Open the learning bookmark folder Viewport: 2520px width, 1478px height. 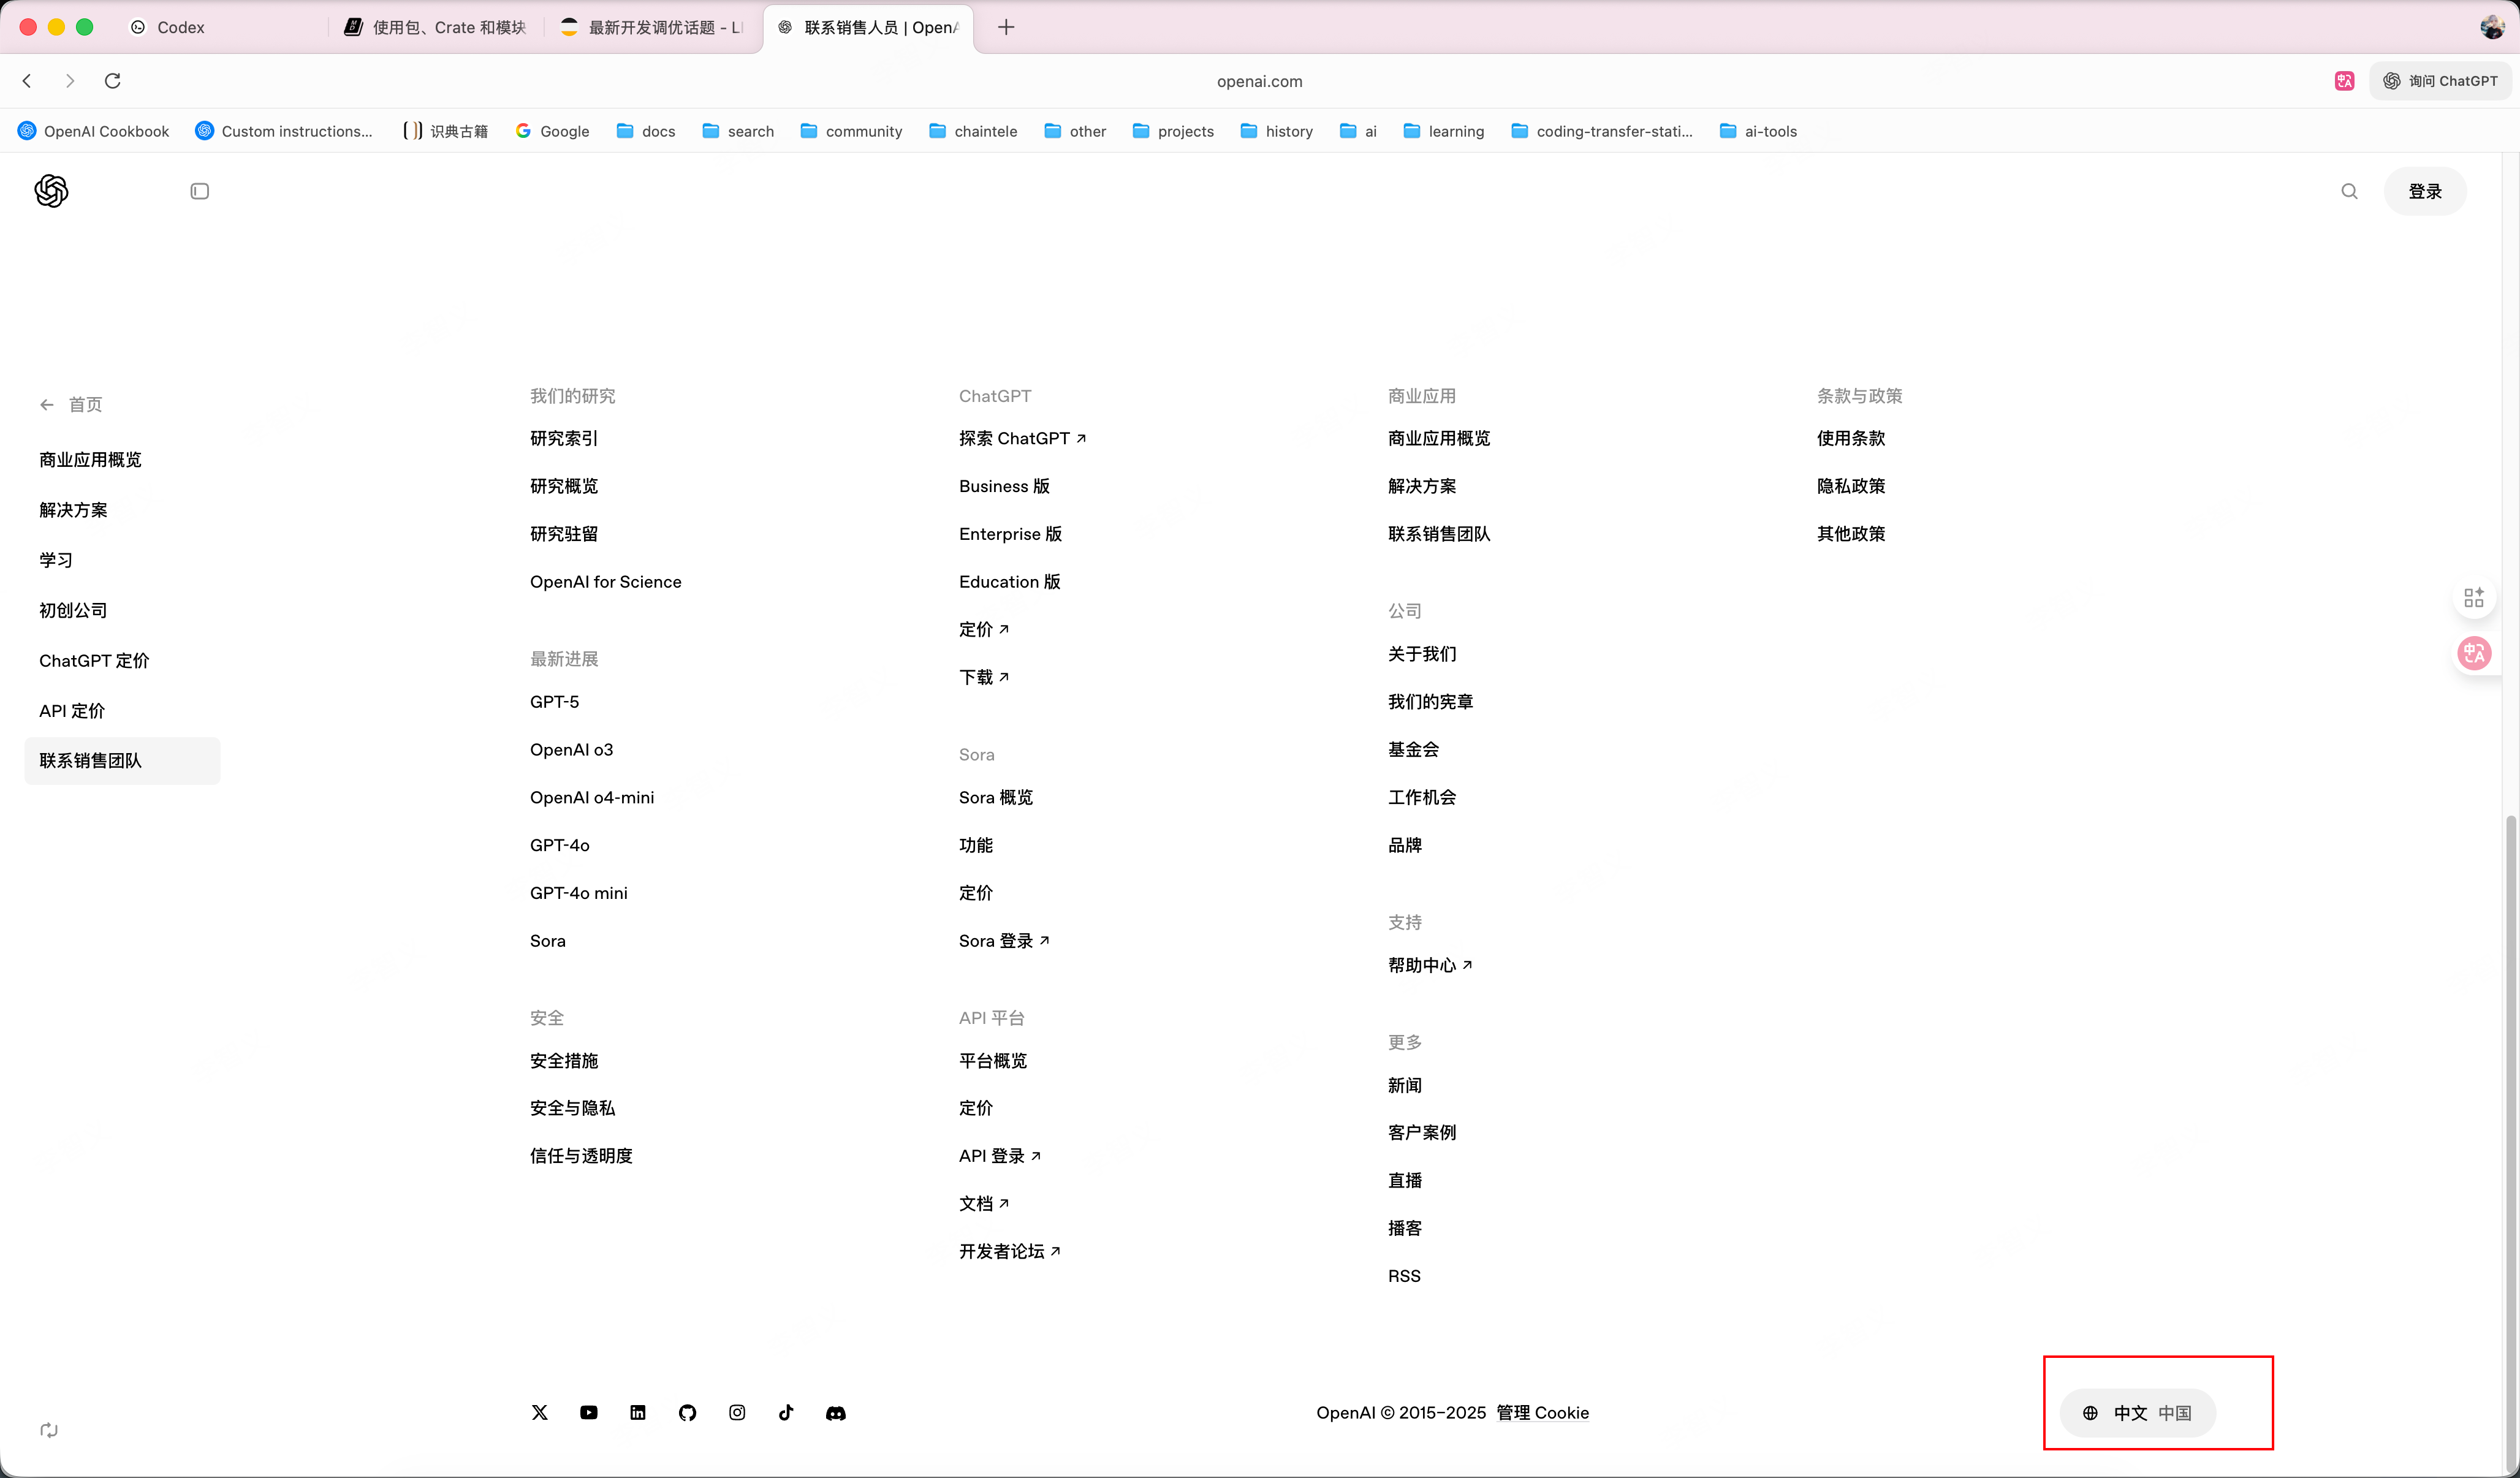point(1444,131)
